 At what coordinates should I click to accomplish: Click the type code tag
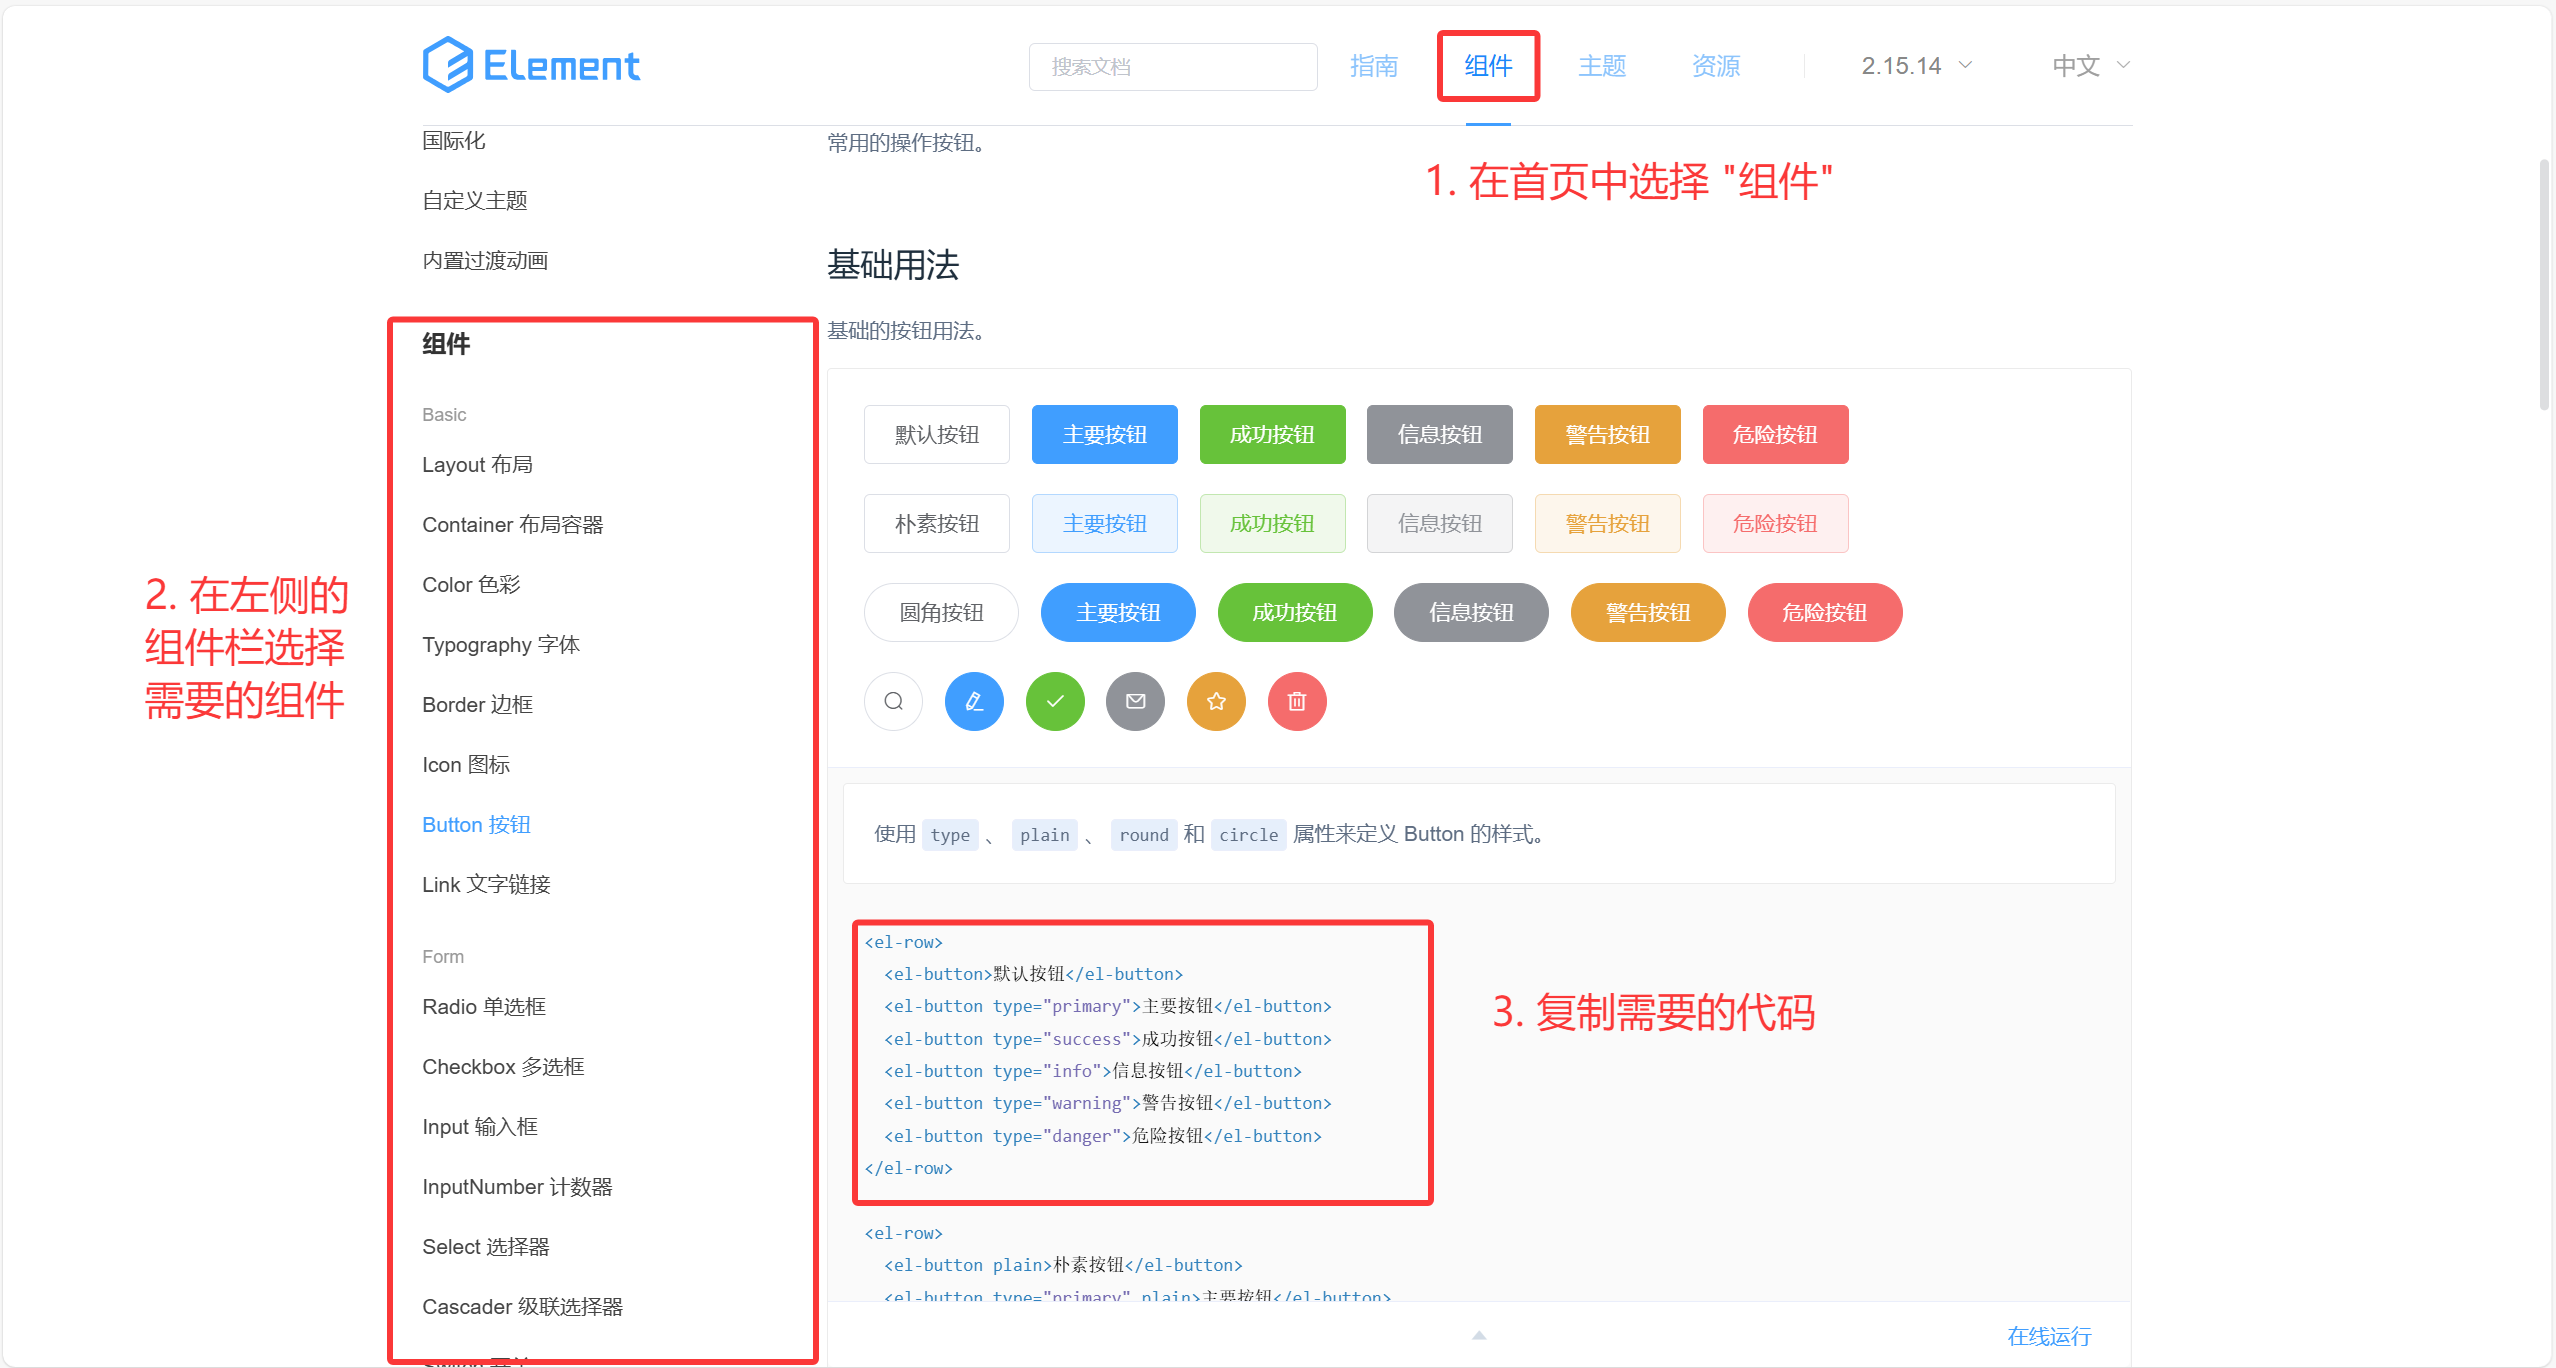coord(950,834)
